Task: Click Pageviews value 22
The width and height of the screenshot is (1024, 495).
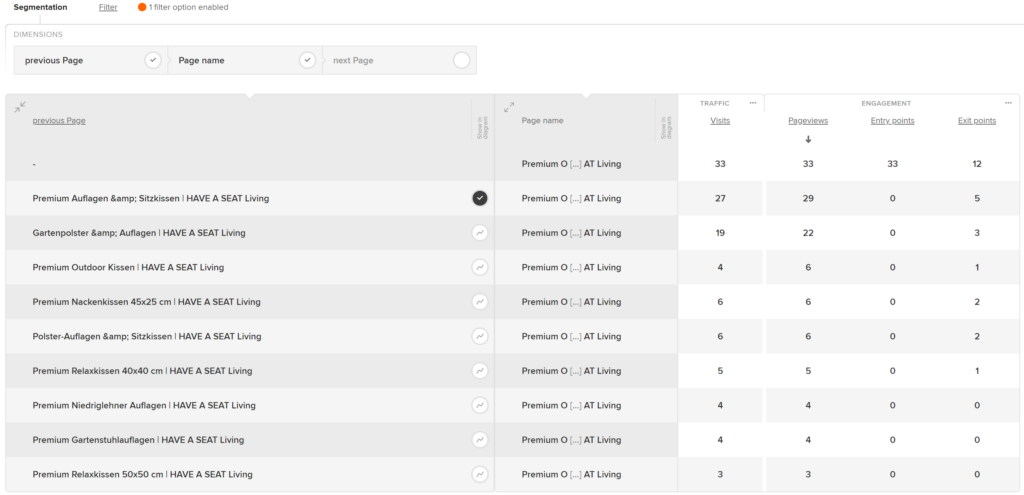Action: click(808, 232)
